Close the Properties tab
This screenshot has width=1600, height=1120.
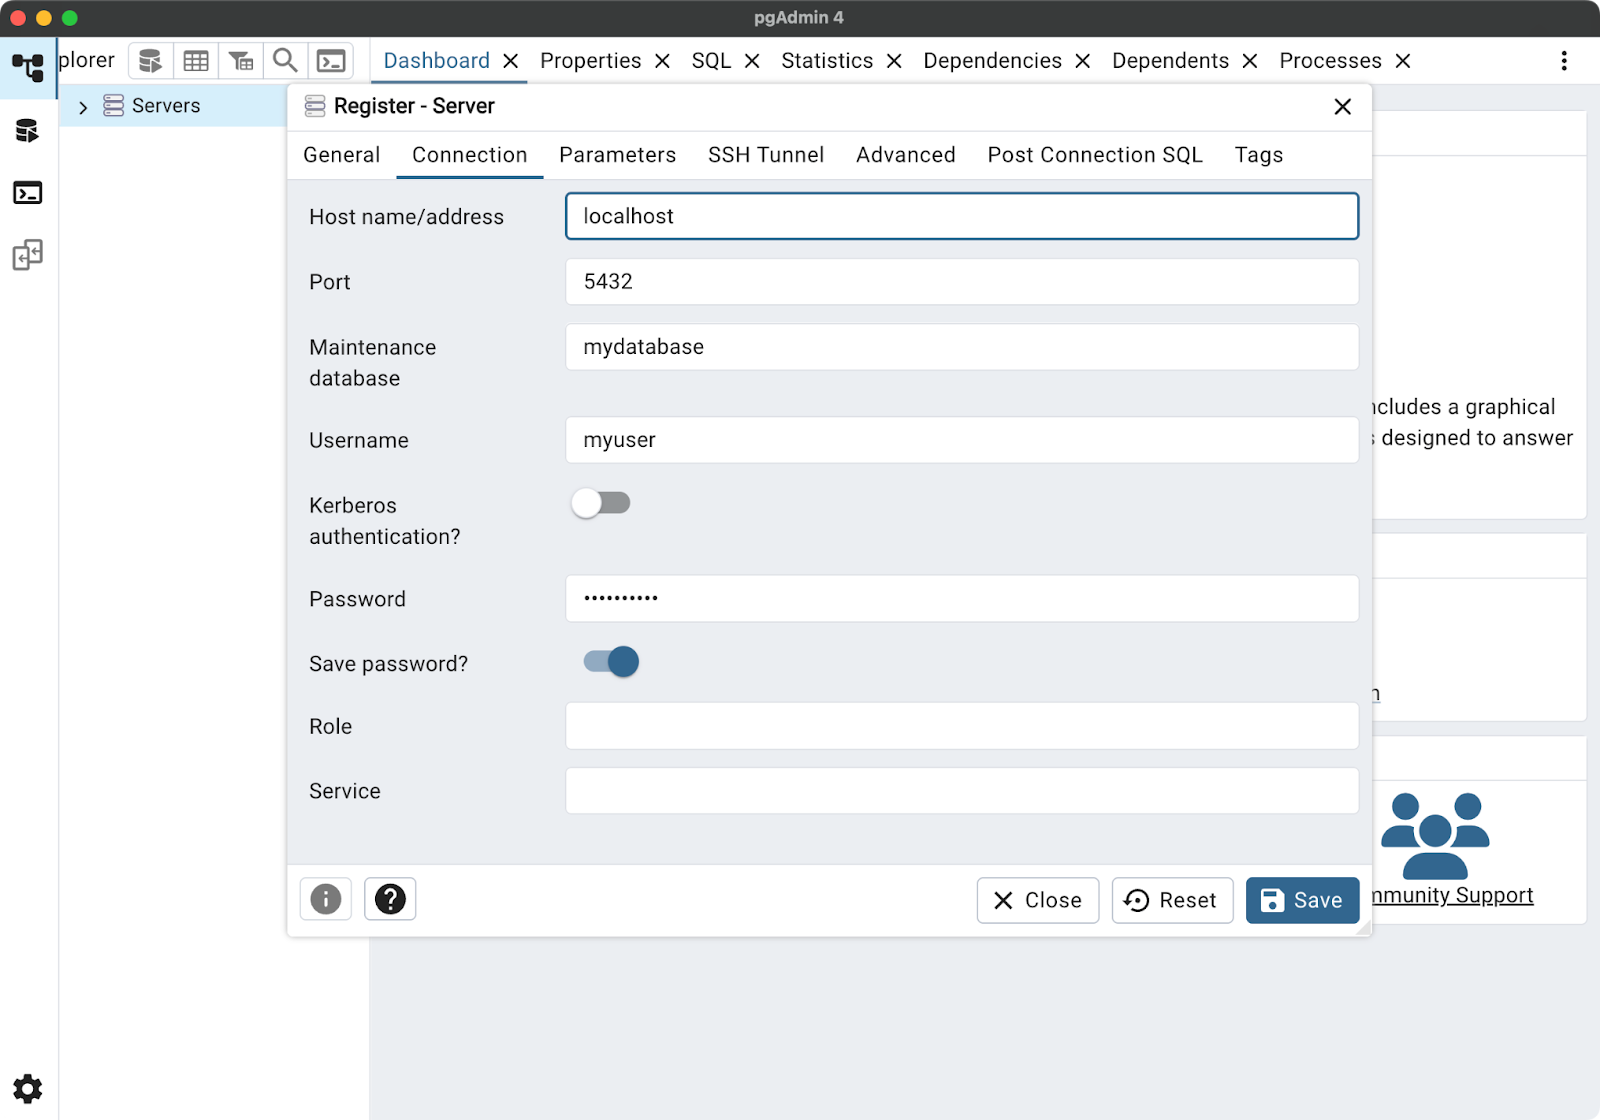tap(662, 61)
